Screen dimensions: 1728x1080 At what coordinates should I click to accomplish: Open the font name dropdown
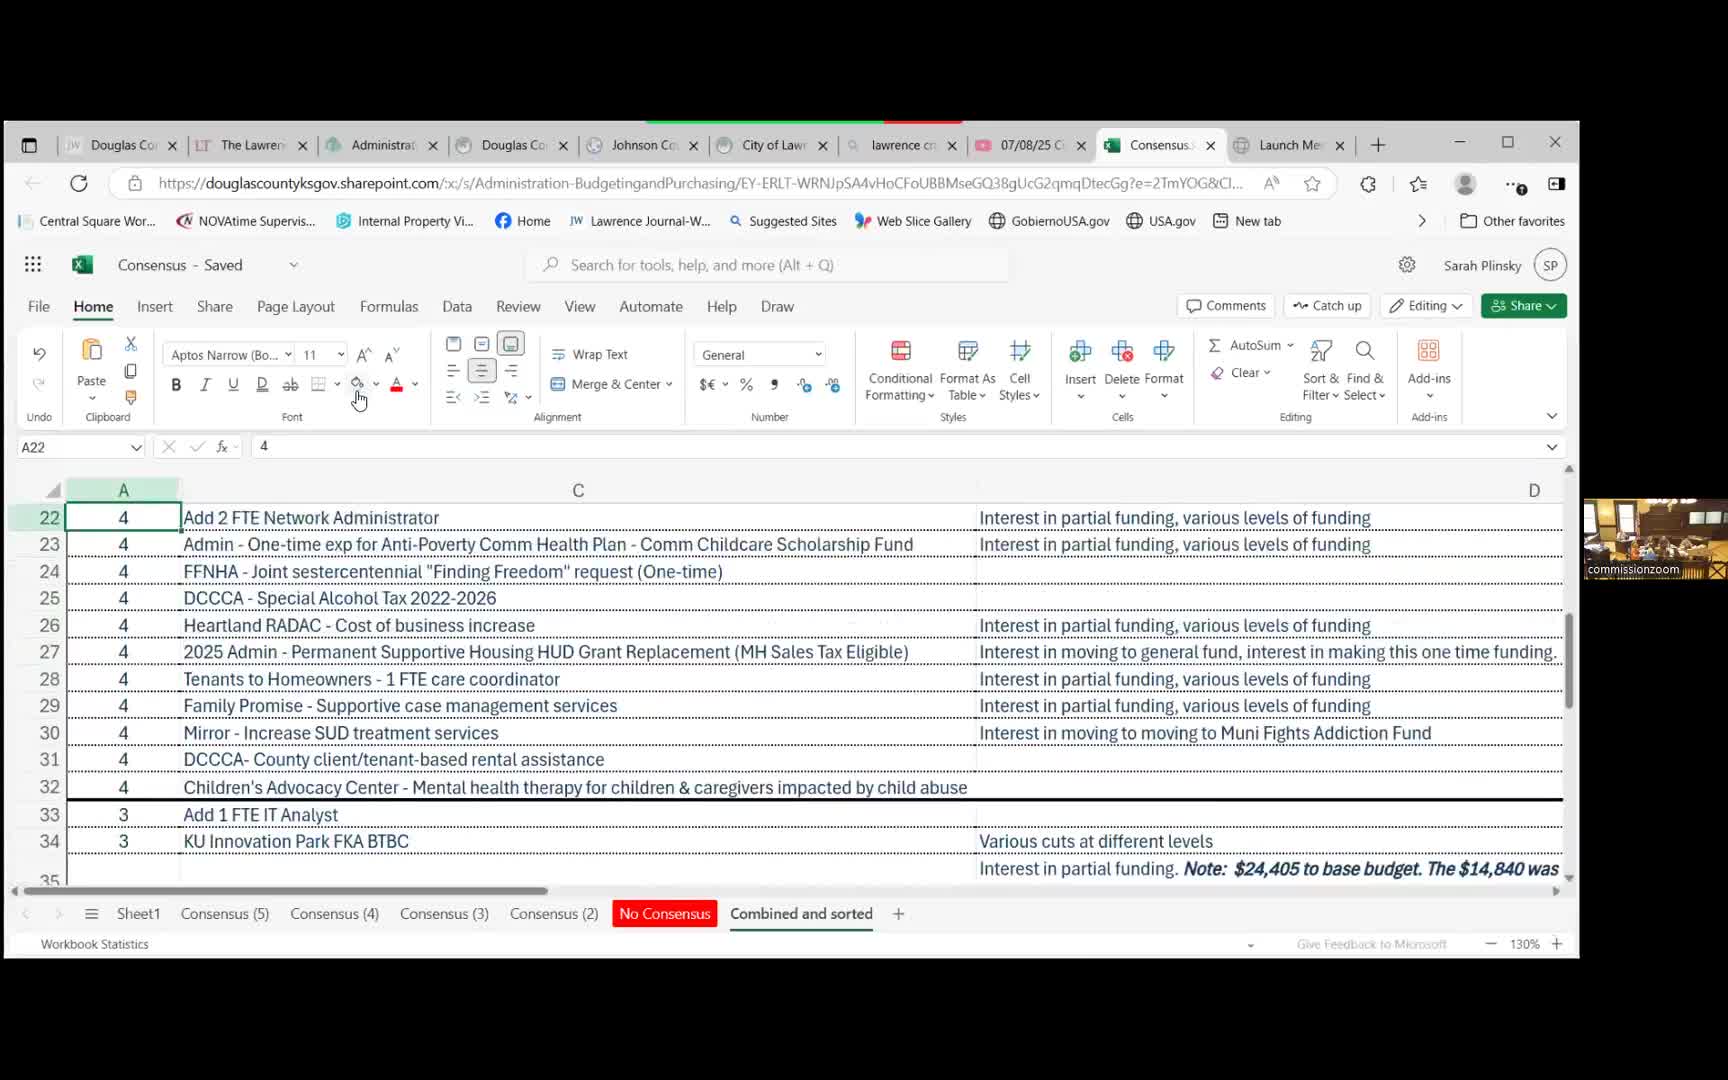tap(288, 355)
